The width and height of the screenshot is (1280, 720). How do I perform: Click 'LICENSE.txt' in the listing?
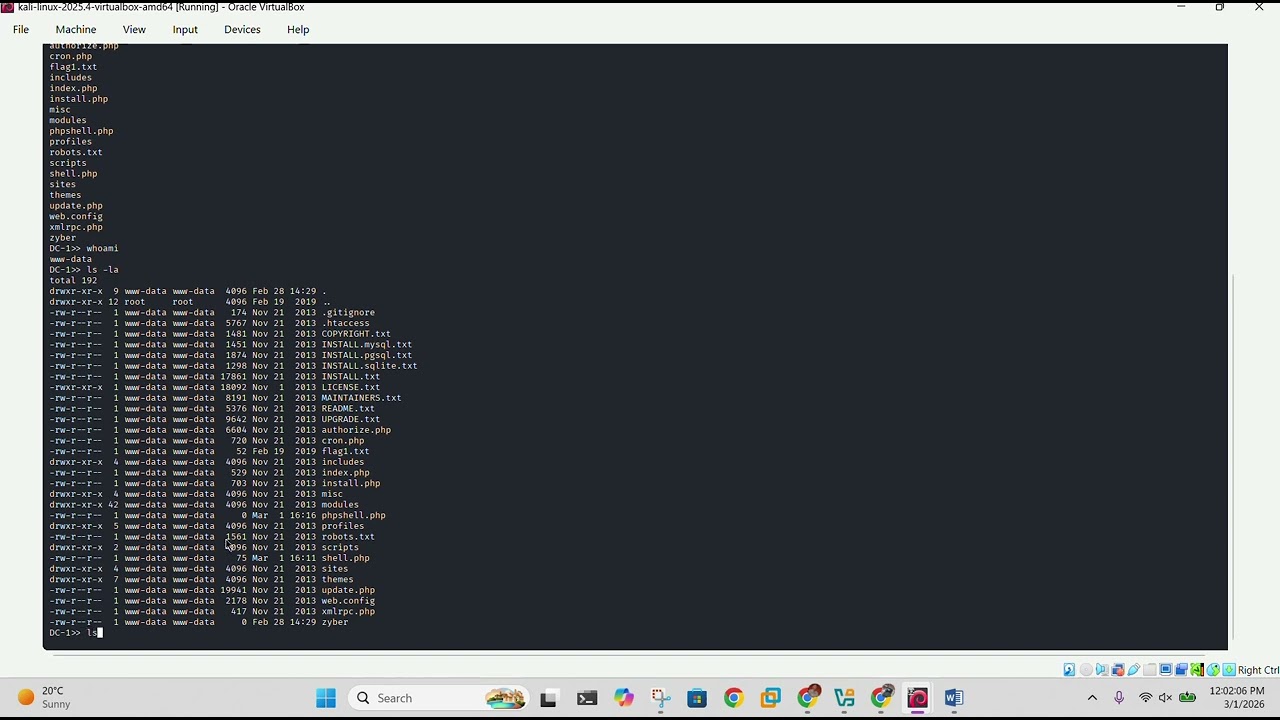pos(350,387)
